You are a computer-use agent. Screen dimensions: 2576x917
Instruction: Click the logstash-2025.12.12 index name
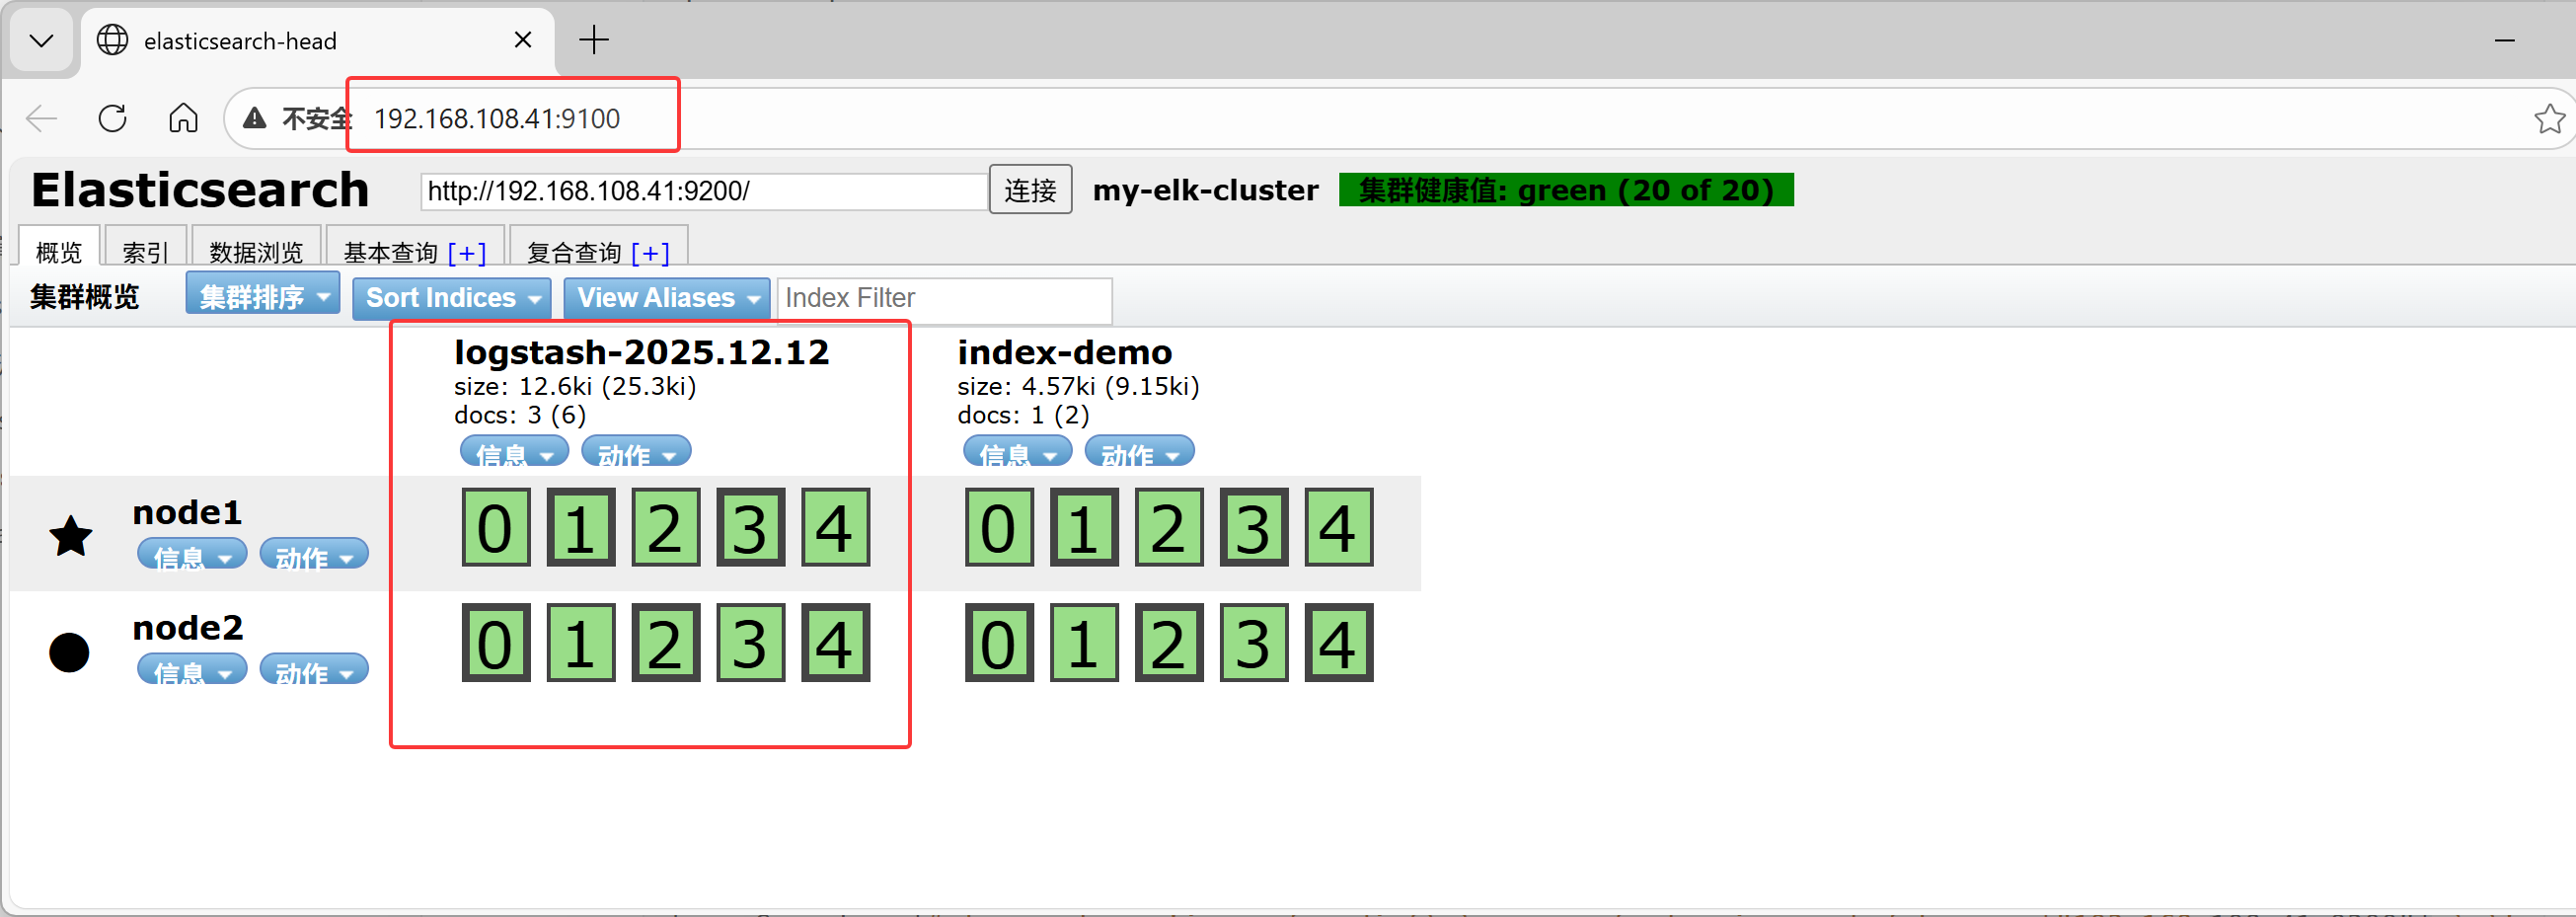click(x=642, y=352)
